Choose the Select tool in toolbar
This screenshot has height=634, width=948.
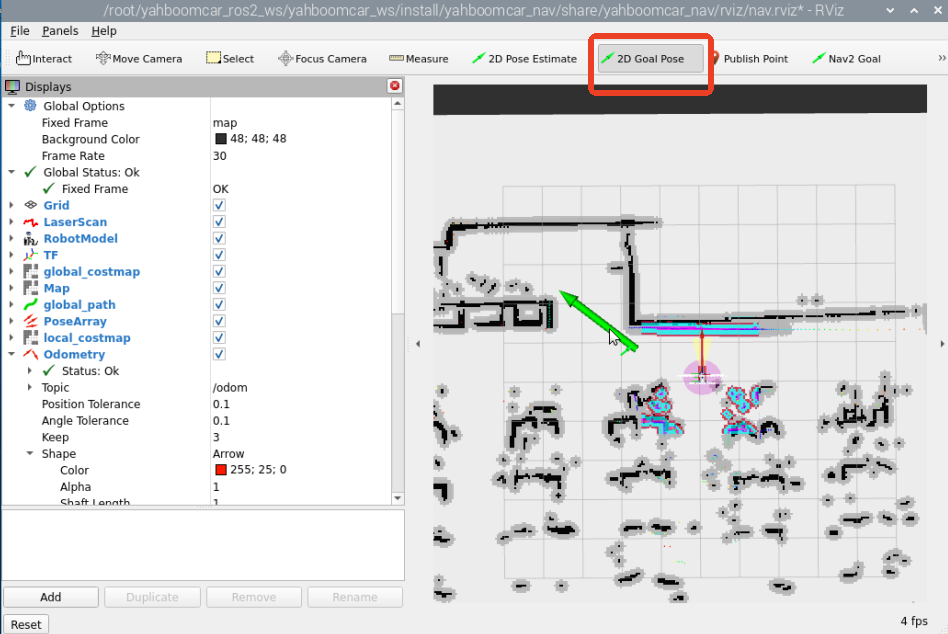point(230,59)
